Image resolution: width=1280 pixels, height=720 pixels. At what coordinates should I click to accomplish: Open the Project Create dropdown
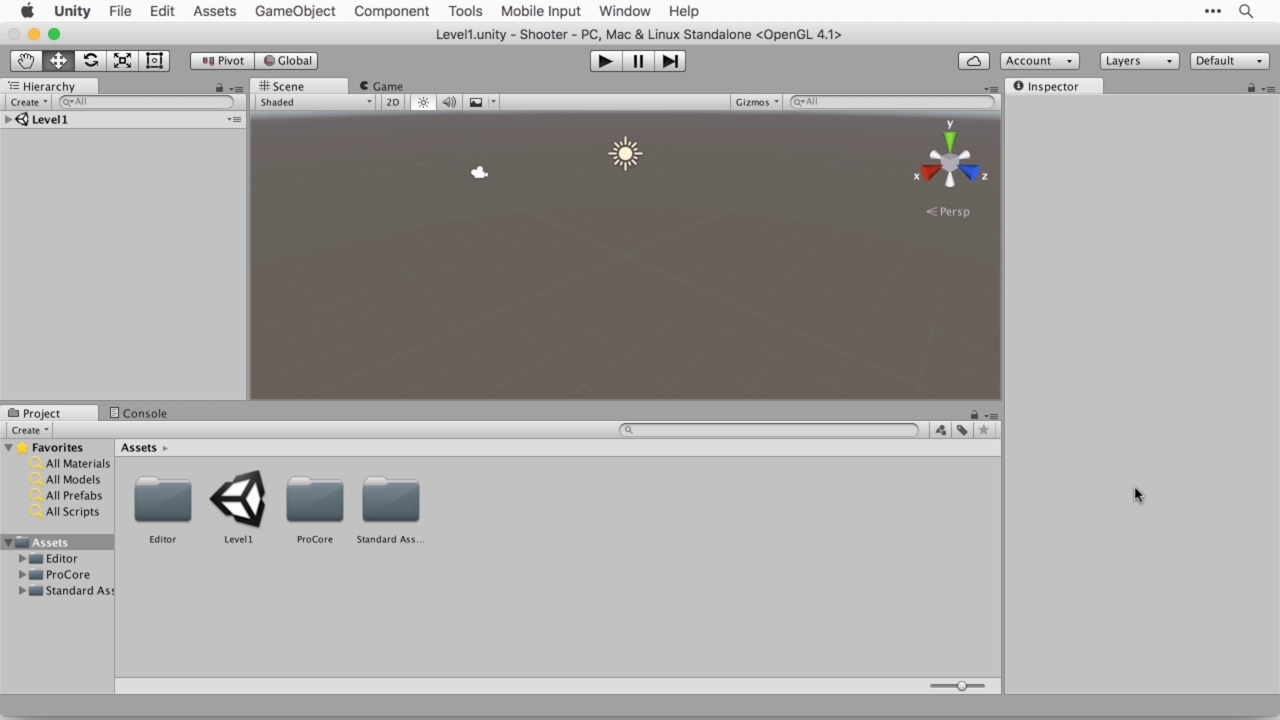pos(29,430)
